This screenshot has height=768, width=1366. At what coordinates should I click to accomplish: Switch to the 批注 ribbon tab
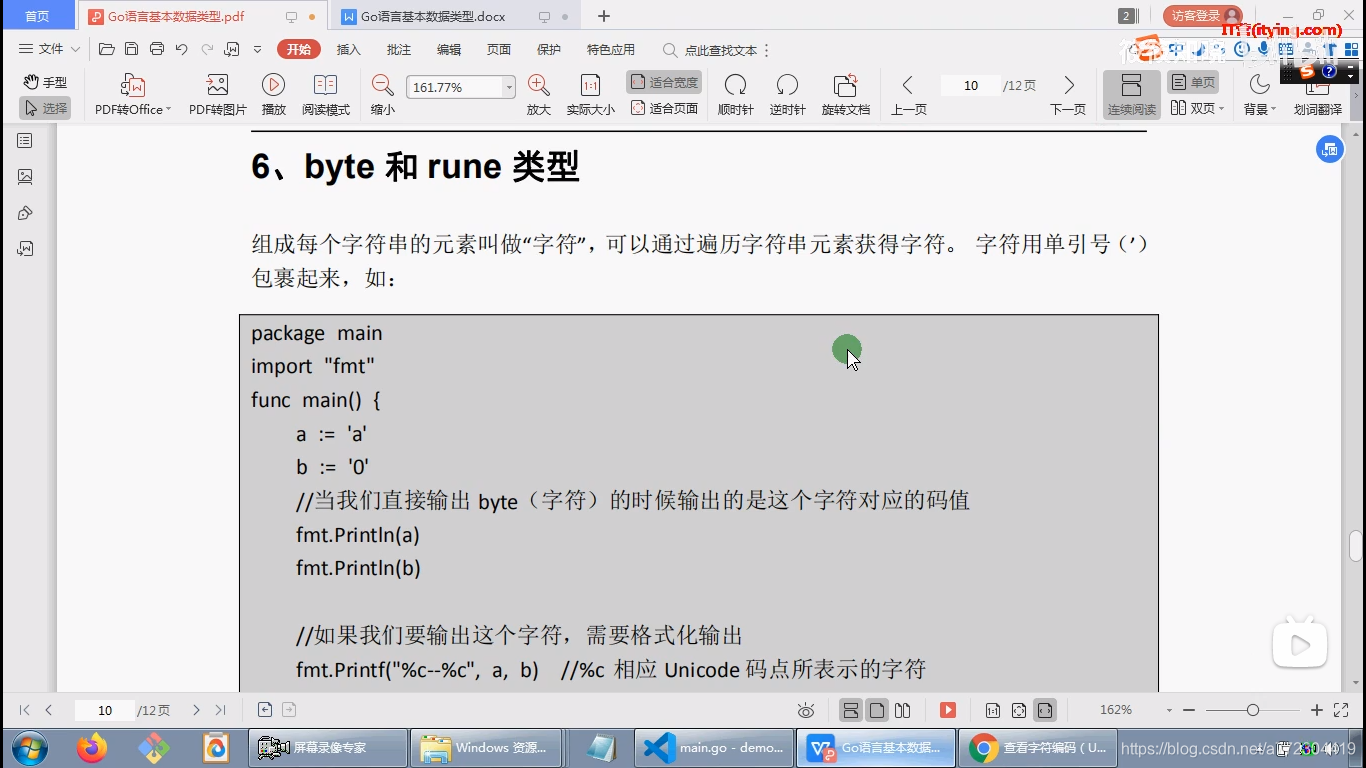[x=399, y=49]
